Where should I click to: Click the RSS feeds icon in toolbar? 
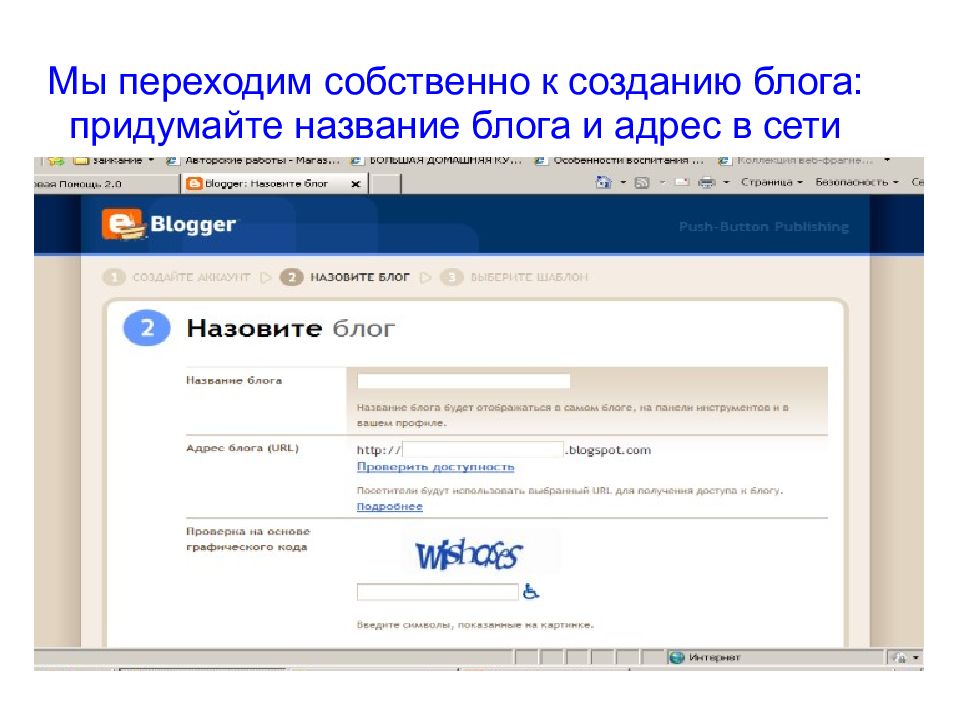[642, 183]
